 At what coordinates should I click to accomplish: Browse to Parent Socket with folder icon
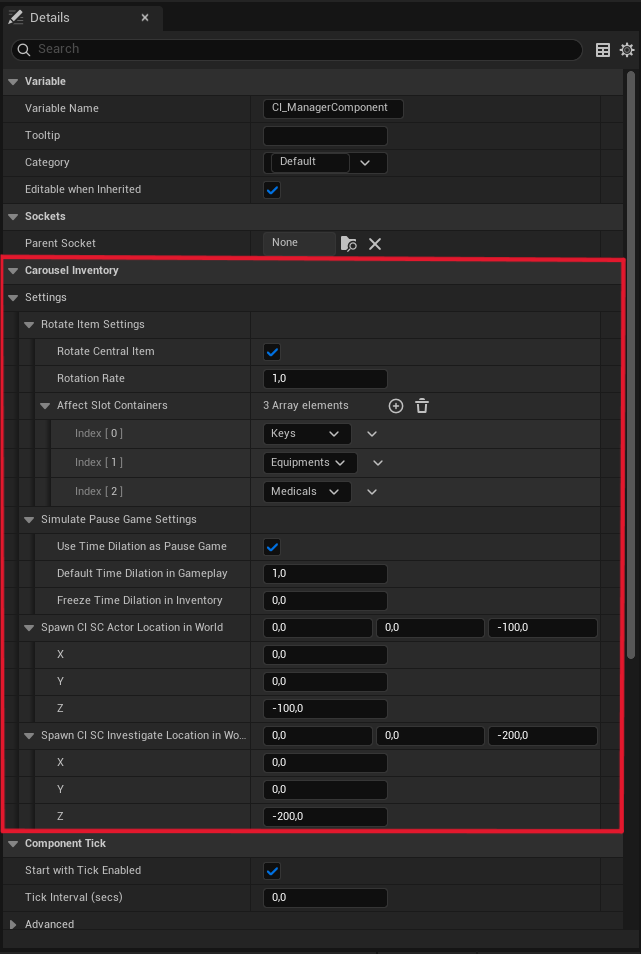348,244
